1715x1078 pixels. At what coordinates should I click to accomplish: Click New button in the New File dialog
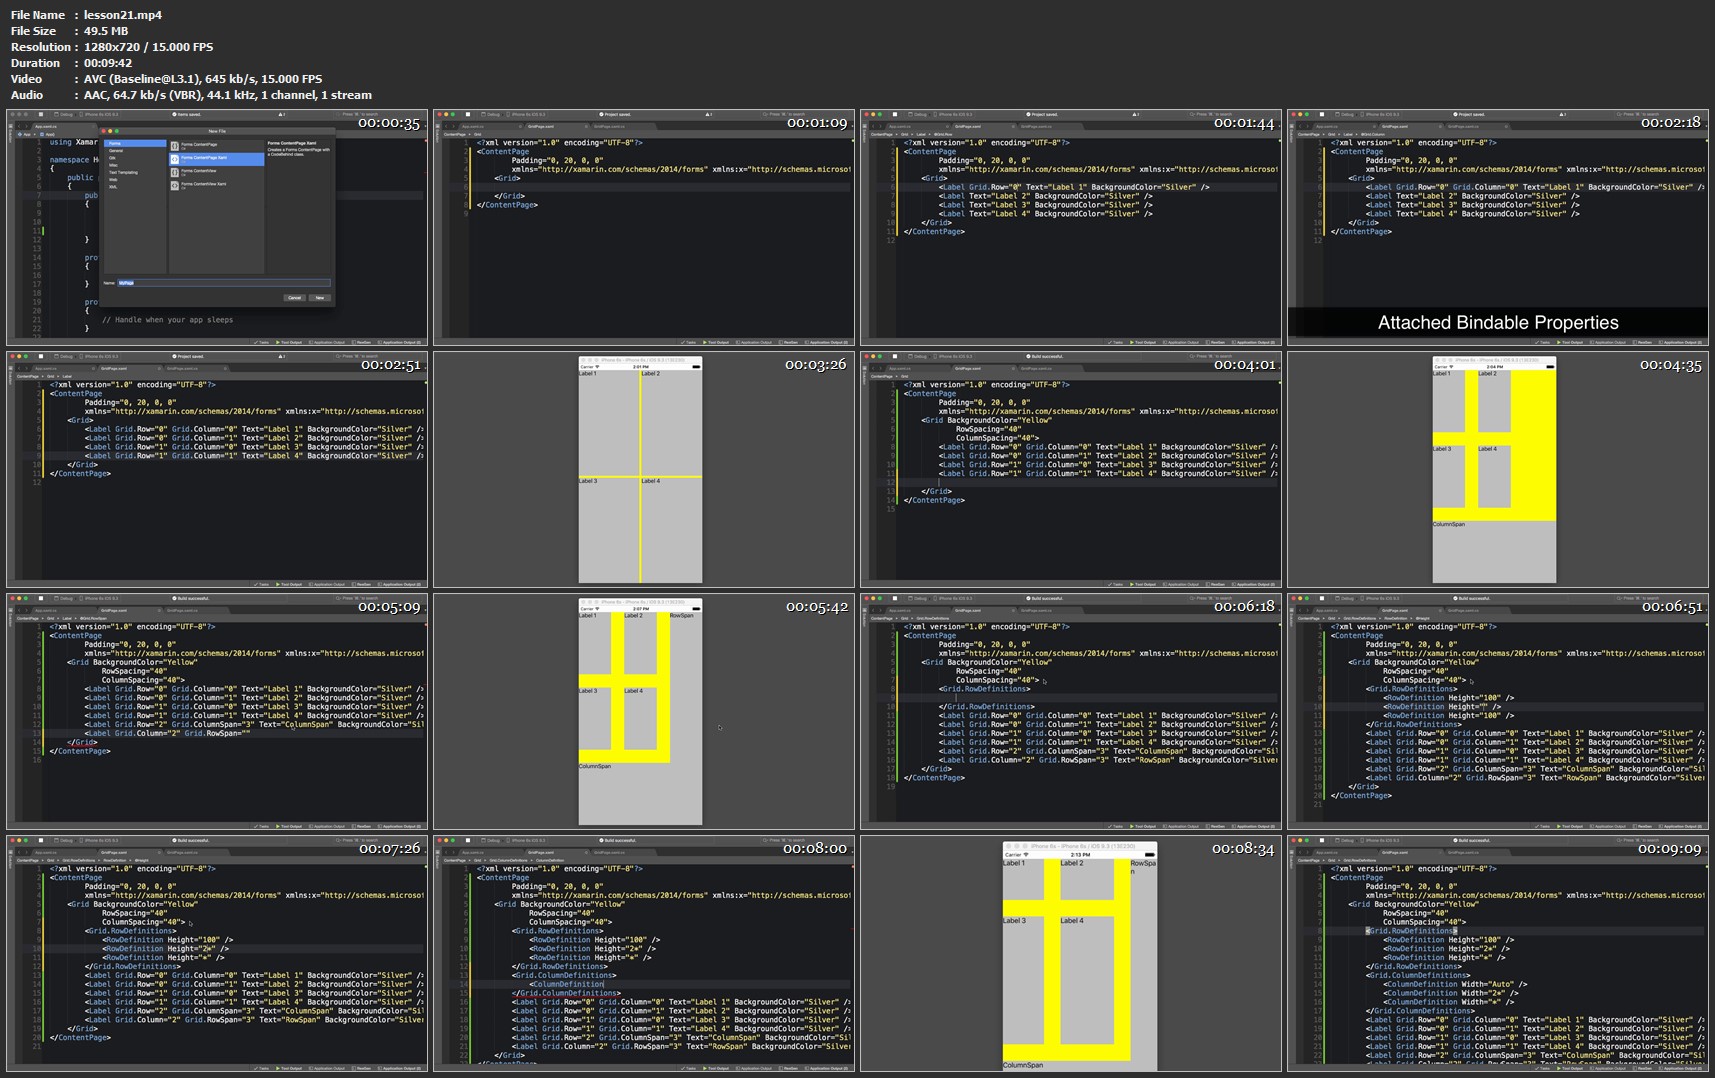pos(320,298)
